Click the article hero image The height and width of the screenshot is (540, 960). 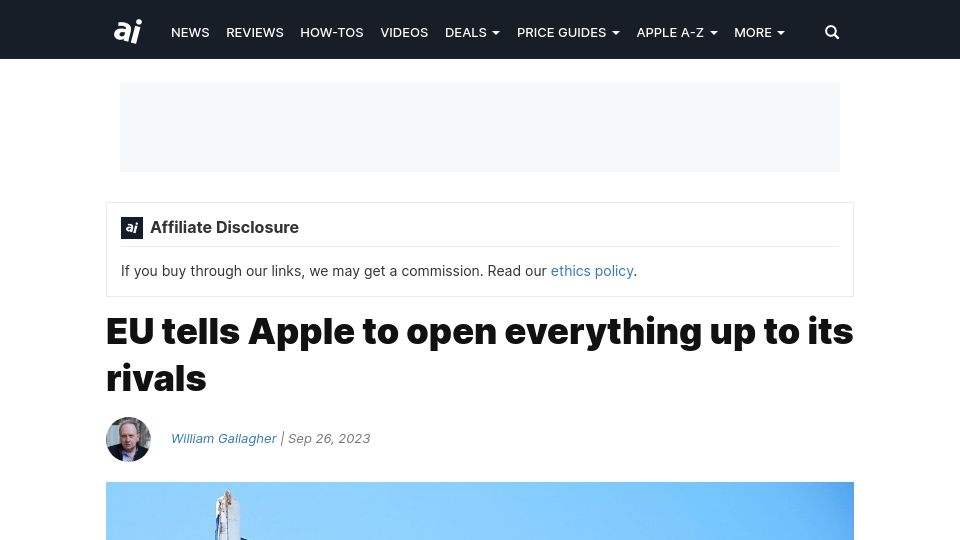click(x=480, y=511)
